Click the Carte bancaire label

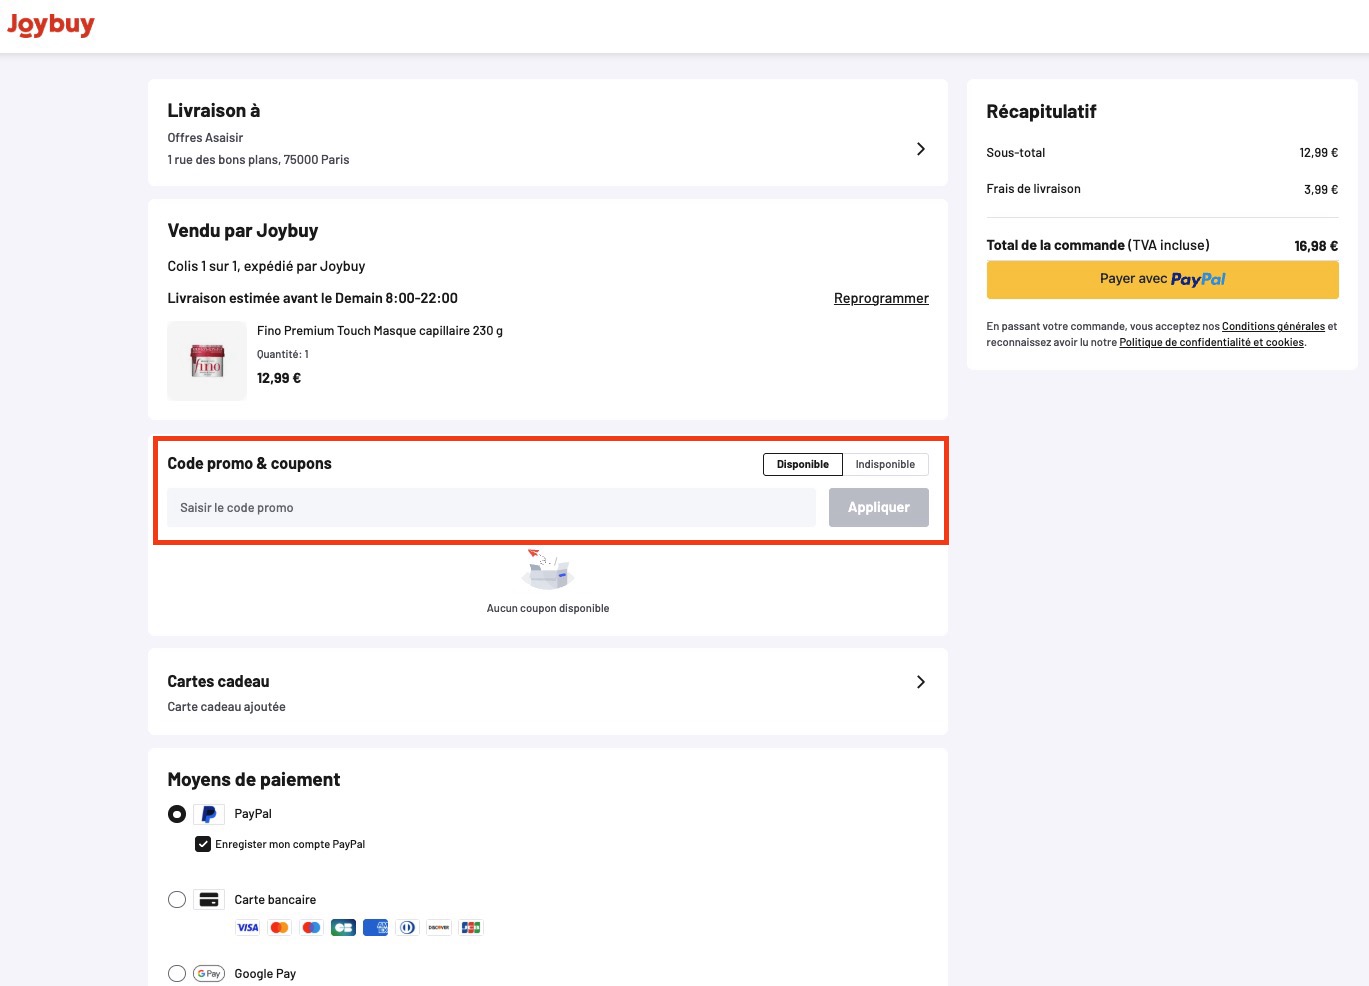pos(275,900)
